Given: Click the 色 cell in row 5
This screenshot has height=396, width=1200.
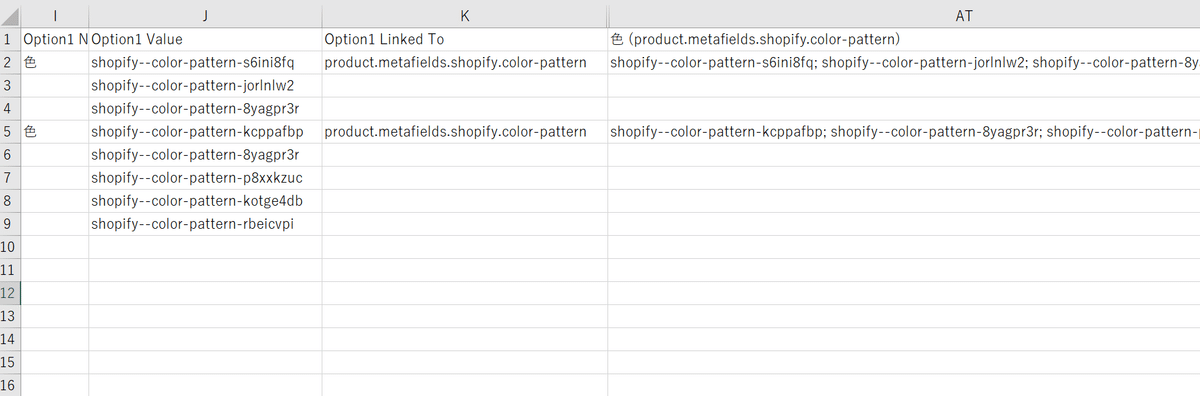Looking at the screenshot, I should [55, 132].
